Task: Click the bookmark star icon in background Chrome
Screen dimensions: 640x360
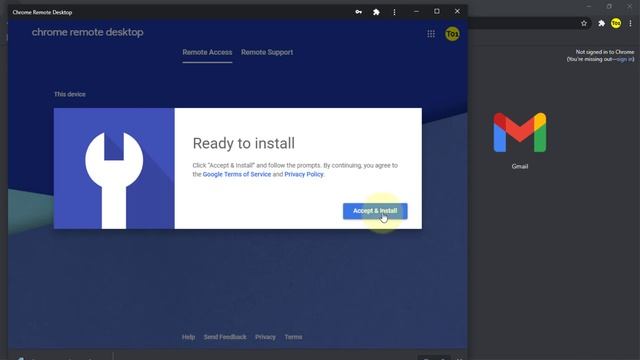Action: point(584,23)
